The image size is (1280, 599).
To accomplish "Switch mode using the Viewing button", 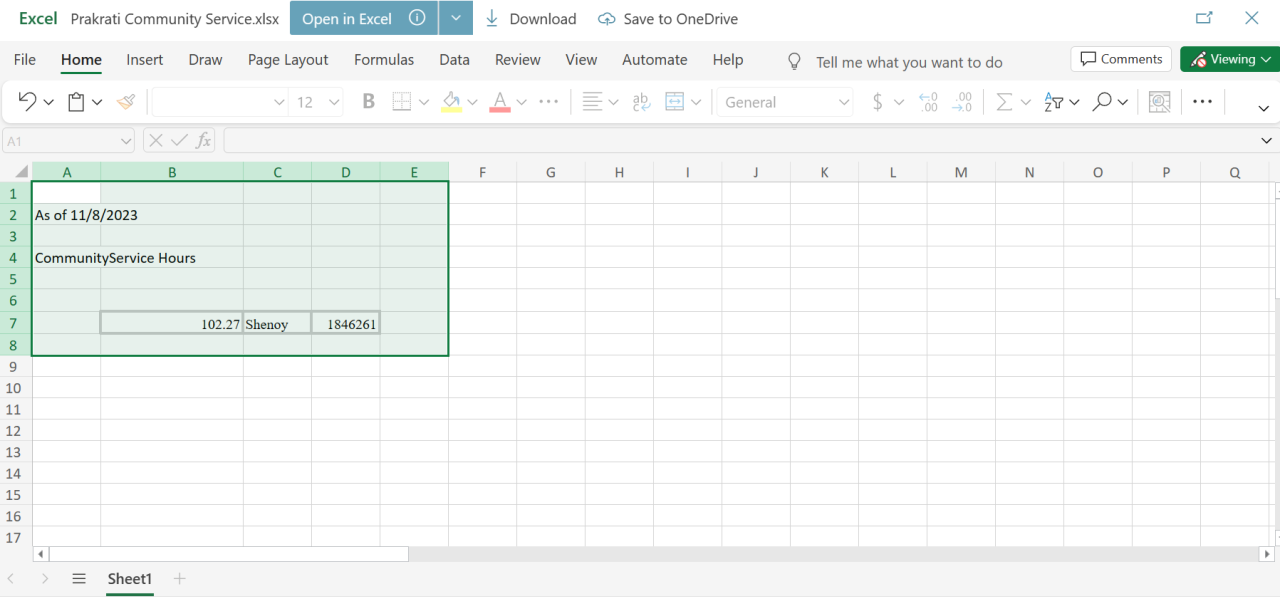I will 1229,59.
